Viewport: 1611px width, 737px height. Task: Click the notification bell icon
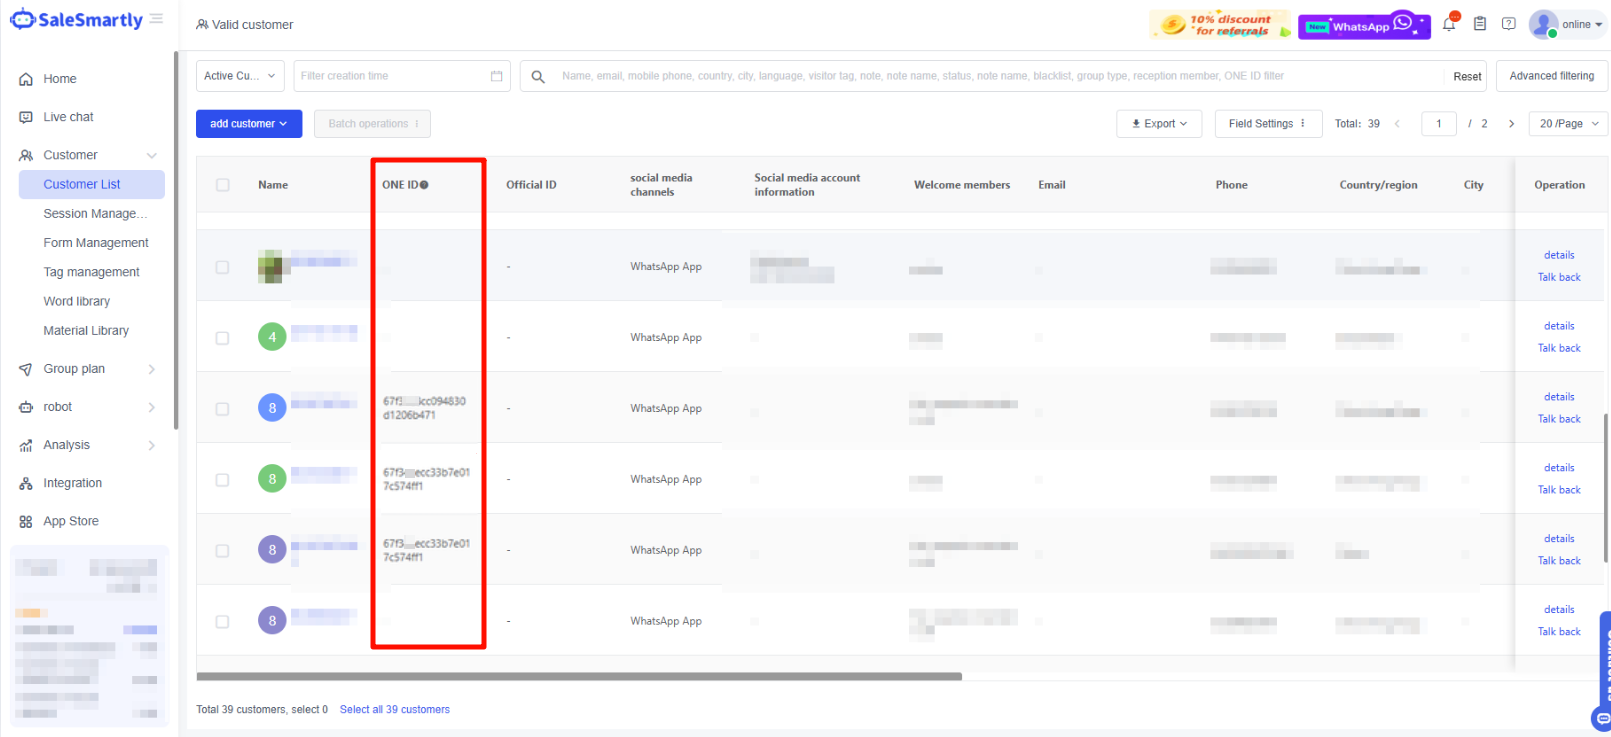point(1449,25)
